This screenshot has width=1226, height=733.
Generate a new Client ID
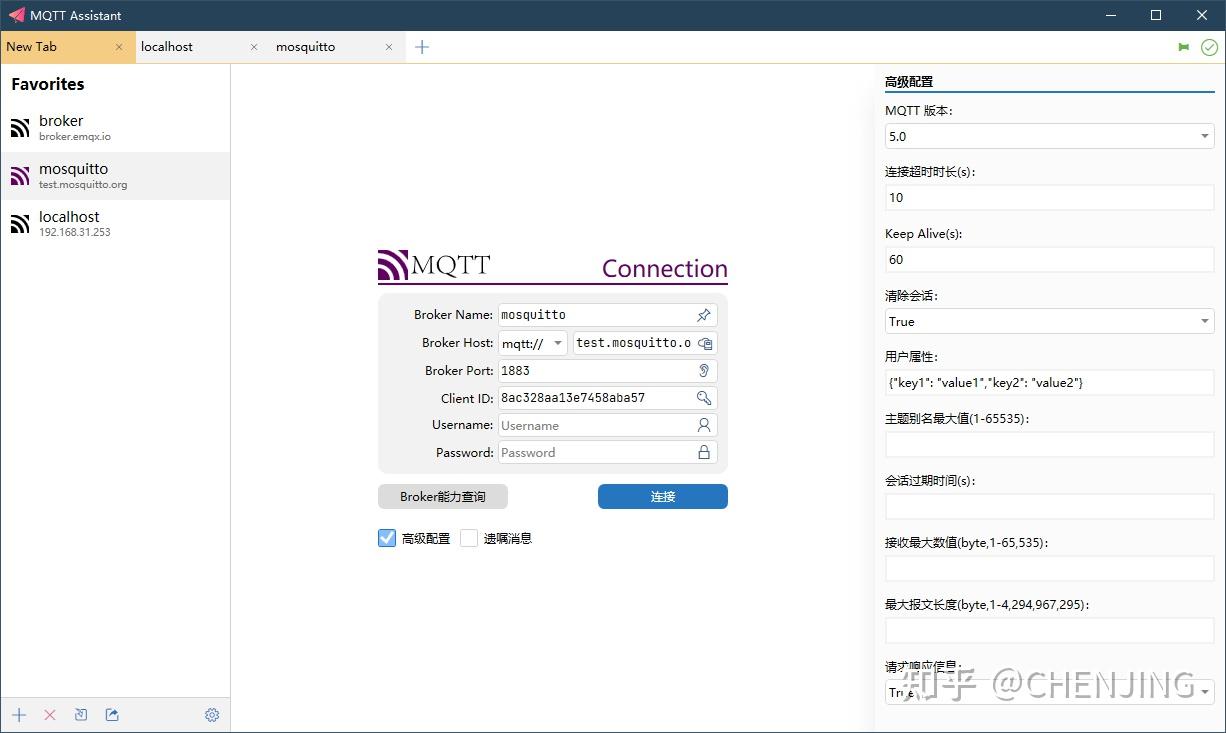705,398
